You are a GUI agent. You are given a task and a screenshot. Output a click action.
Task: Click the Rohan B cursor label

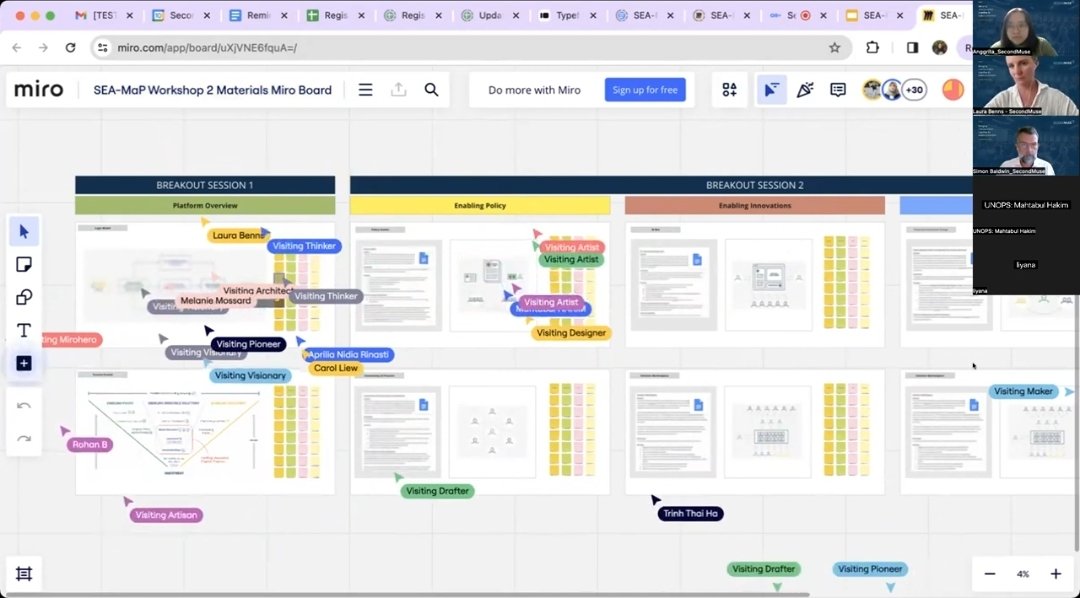90,444
